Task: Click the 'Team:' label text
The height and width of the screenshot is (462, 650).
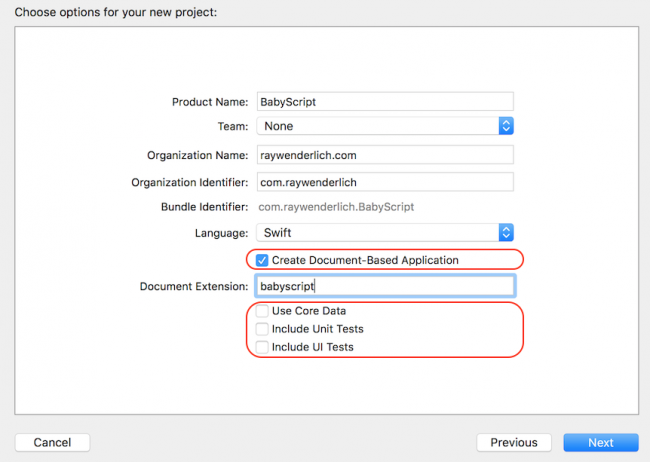Action: coord(232,127)
